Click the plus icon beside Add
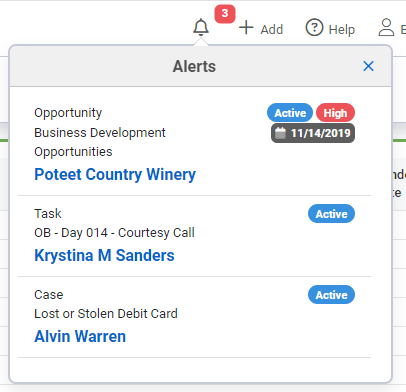 [x=246, y=27]
